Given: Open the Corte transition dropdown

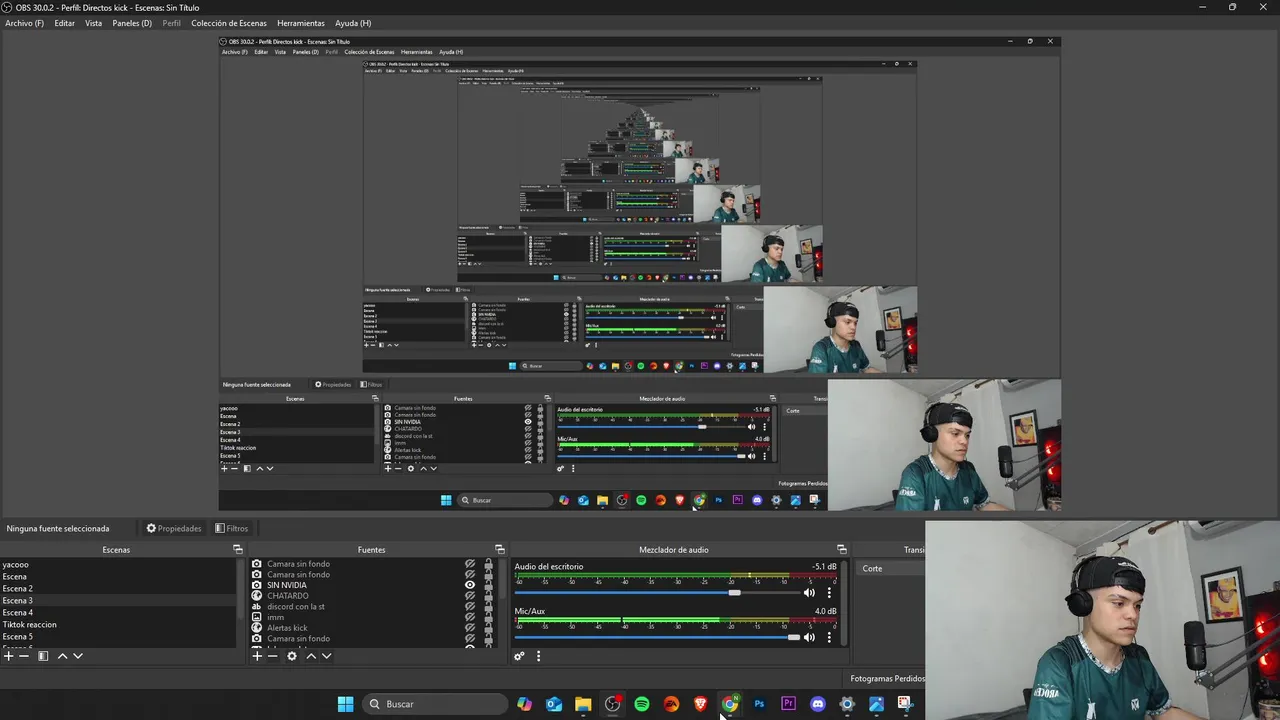Looking at the screenshot, I should (x=890, y=568).
